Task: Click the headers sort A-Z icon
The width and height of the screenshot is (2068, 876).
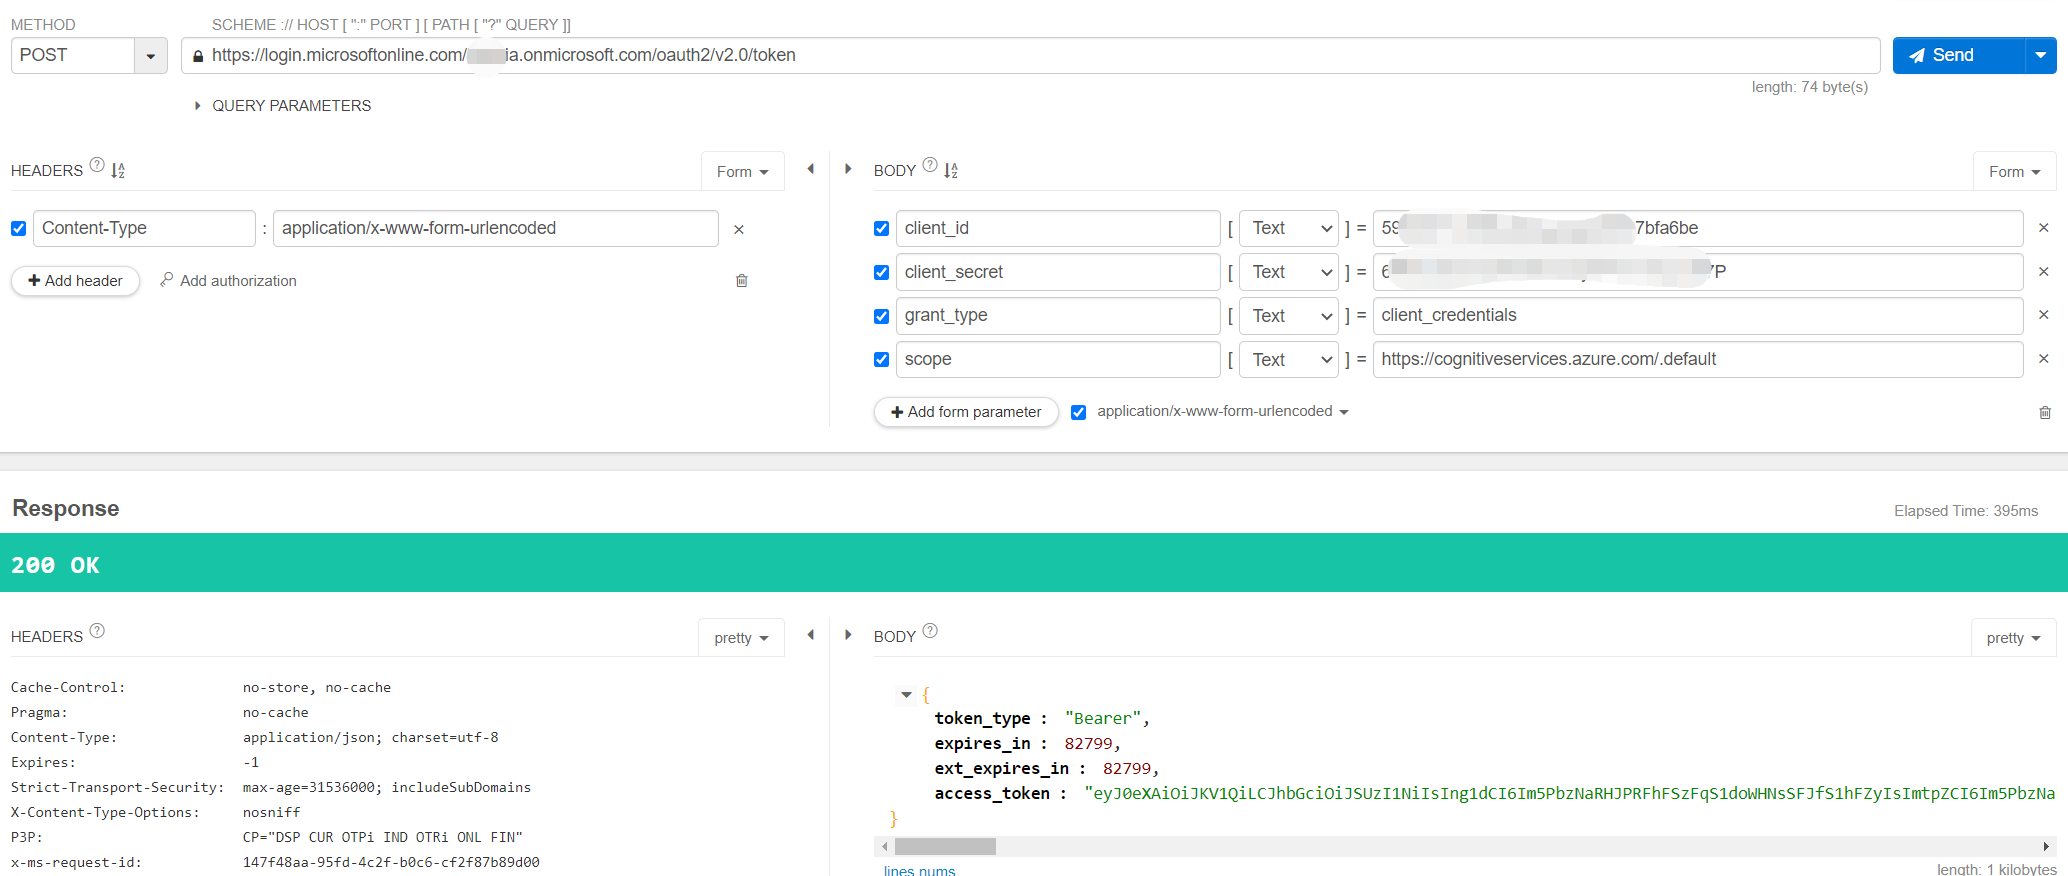Action: [118, 171]
